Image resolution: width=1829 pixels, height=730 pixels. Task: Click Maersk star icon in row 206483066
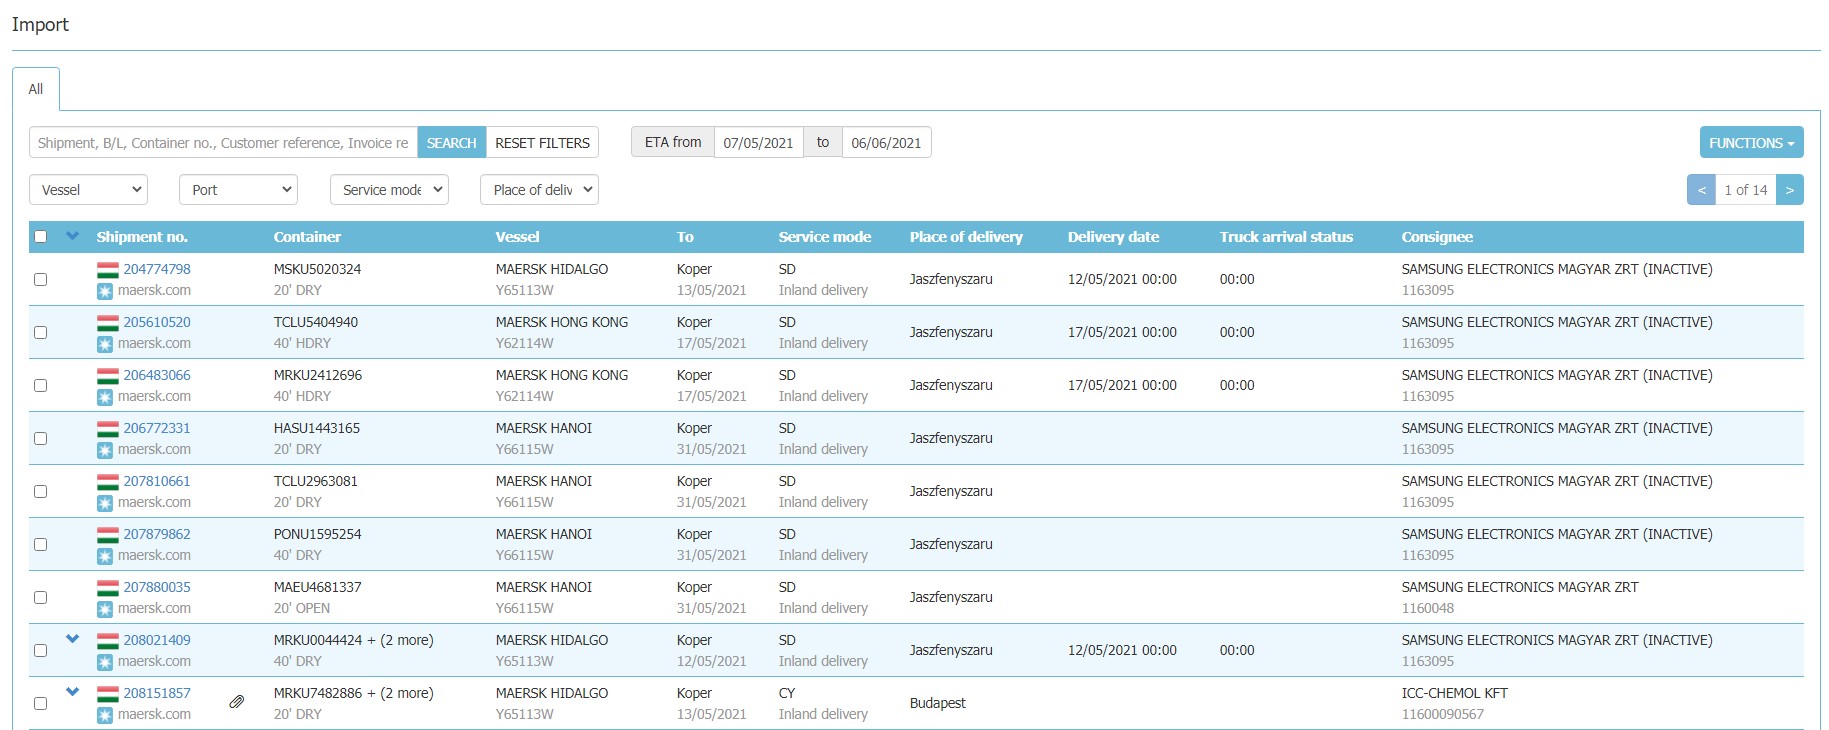(x=105, y=397)
